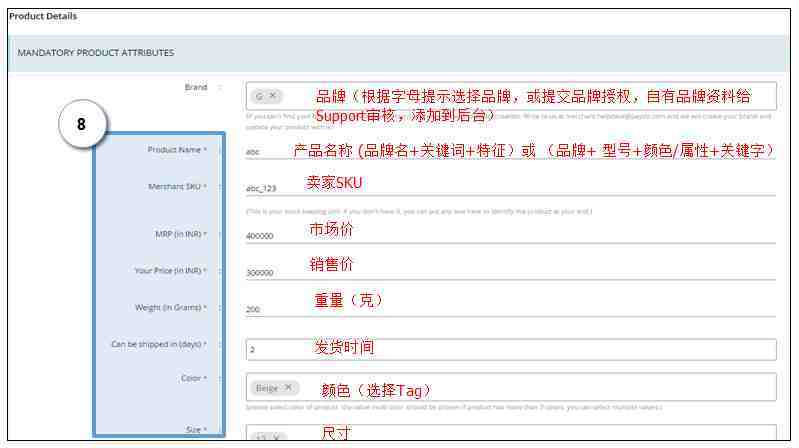Click into the Brand tag field
The width and height of the screenshot is (799, 448).
click(x=511, y=96)
